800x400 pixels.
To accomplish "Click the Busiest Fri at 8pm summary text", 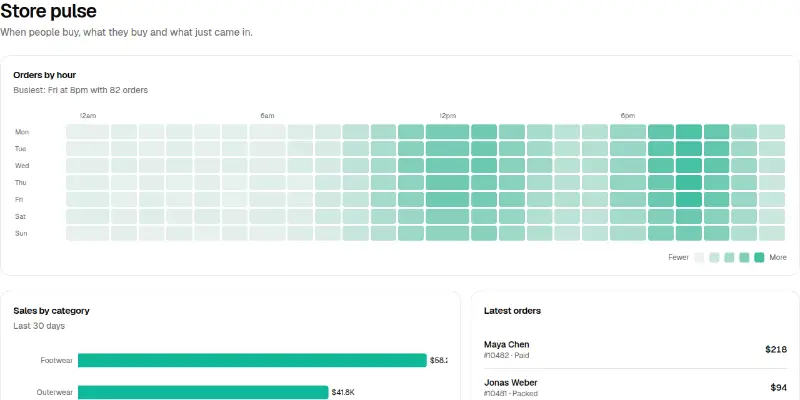I will [x=81, y=90].
